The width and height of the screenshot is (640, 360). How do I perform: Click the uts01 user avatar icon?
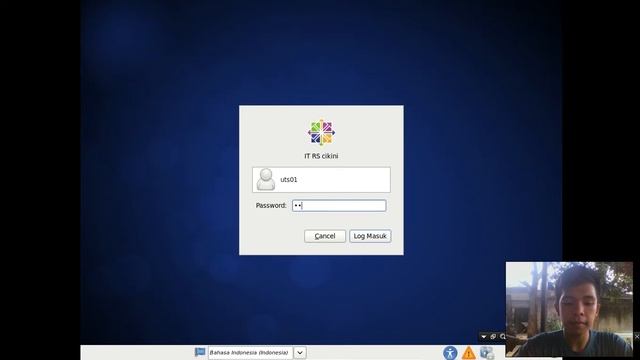(266, 180)
